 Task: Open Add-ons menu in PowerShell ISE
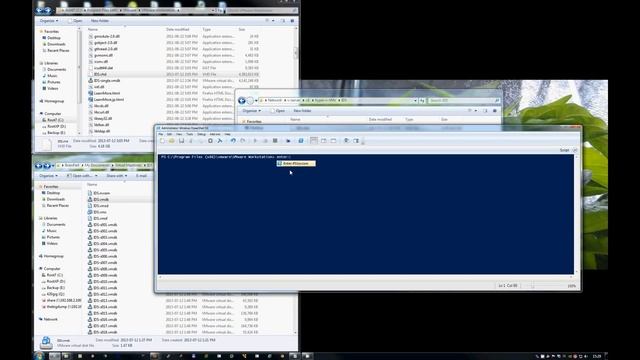tap(215, 134)
